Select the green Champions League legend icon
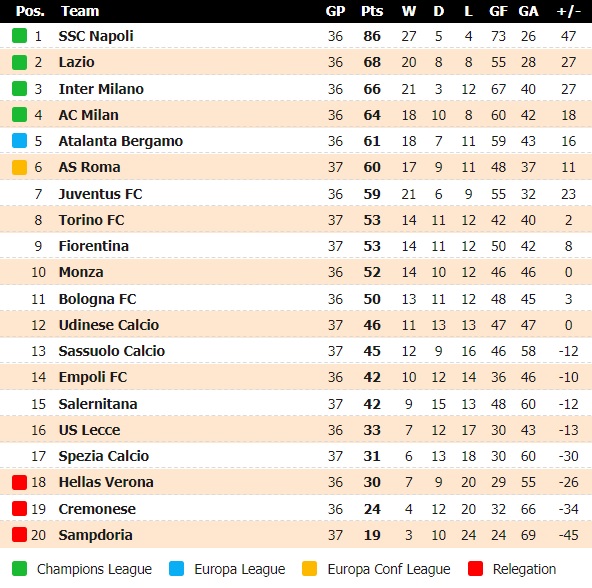Viewport: 592px width, 588px height. (x=19, y=569)
